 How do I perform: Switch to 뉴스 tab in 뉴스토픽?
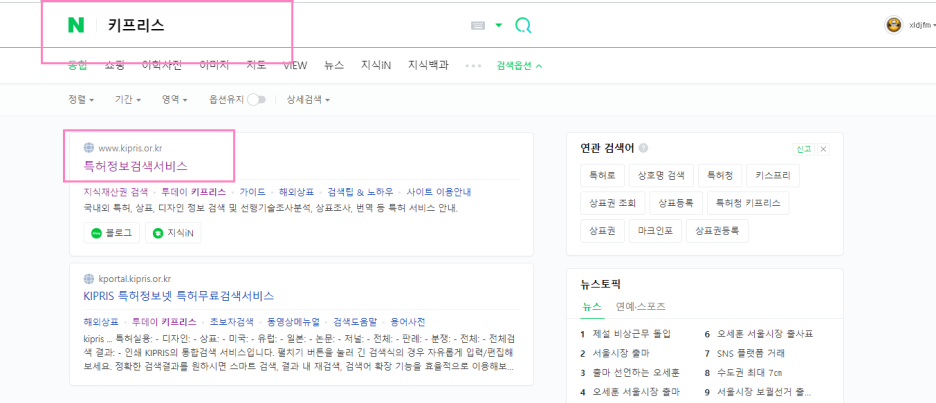click(x=591, y=306)
